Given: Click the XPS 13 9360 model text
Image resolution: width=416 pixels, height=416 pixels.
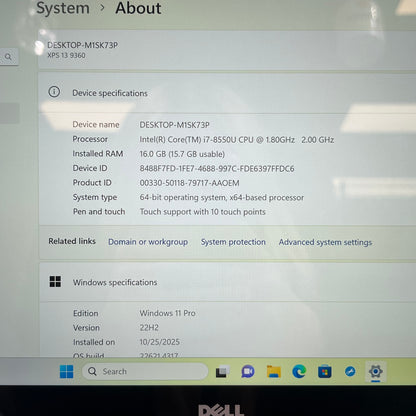Looking at the screenshot, I should coord(66,55).
